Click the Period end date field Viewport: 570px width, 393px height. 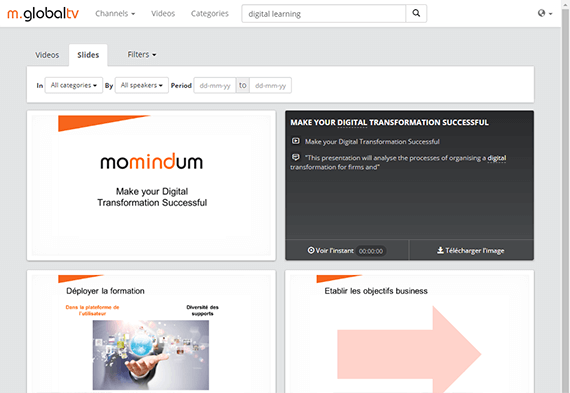[x=270, y=85]
